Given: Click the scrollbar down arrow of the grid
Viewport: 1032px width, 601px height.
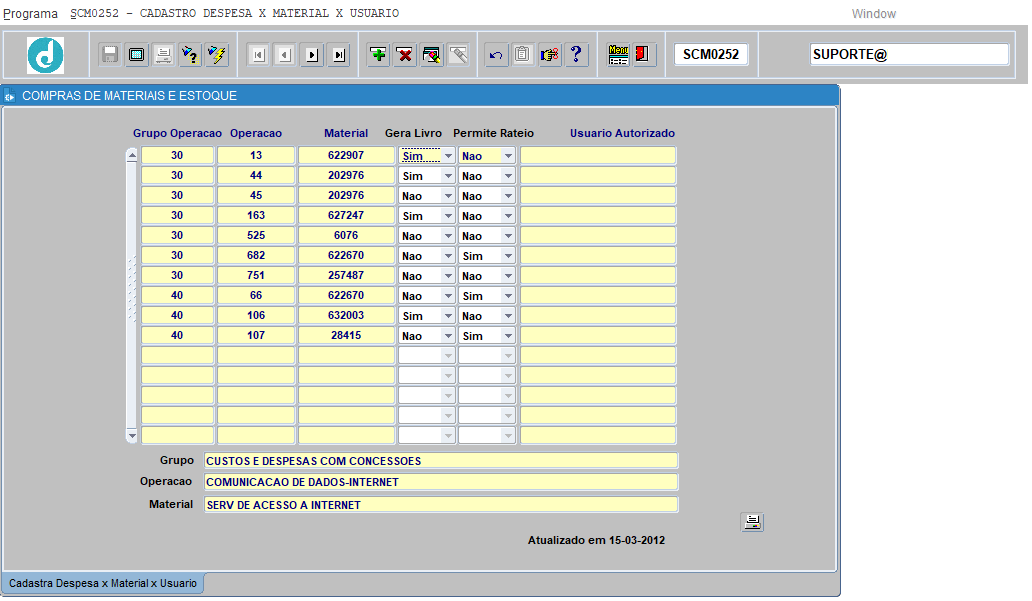Looking at the screenshot, I should click(x=132, y=436).
